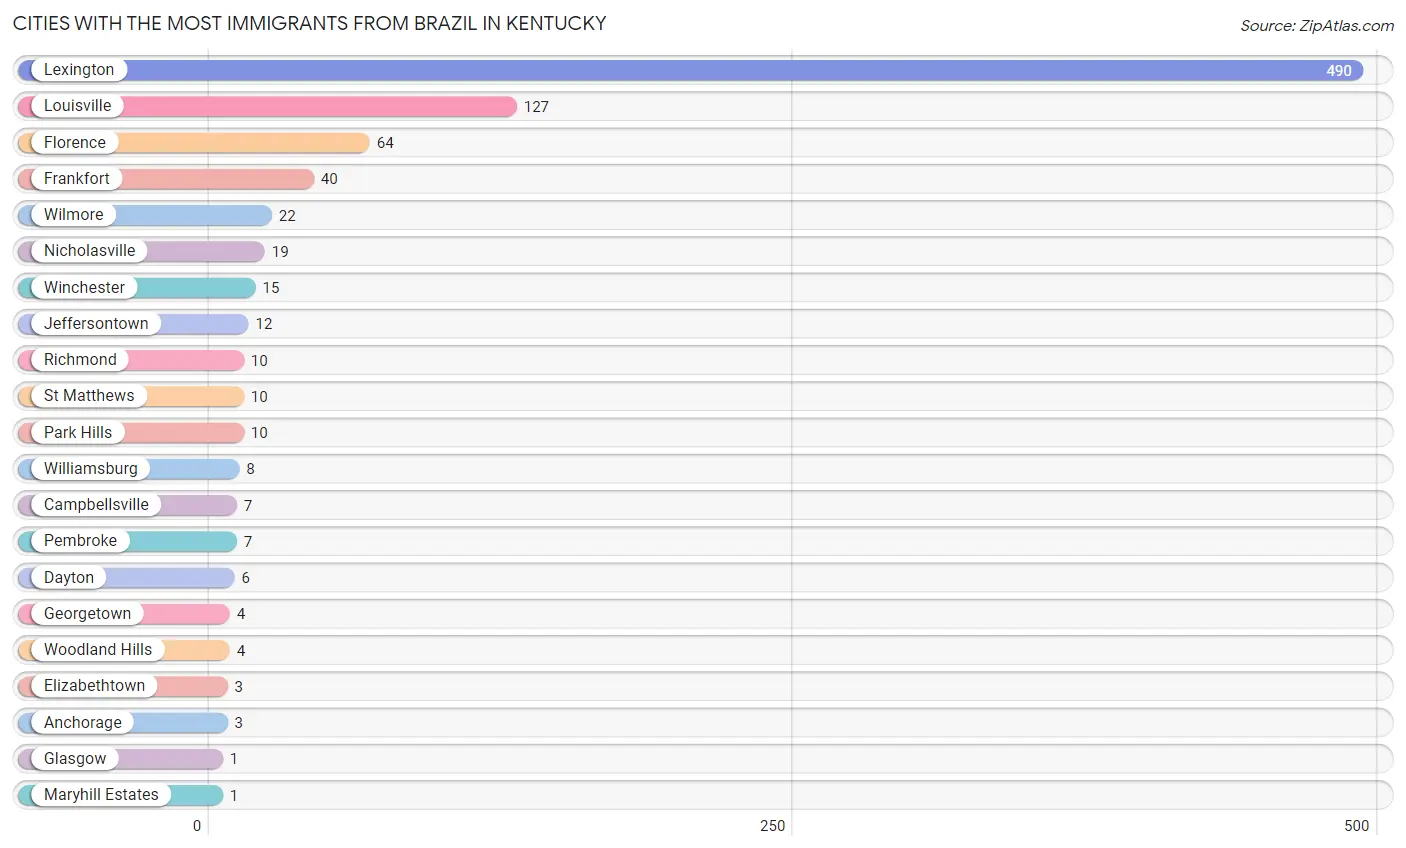Click the 19 value next to Nicholasville
The image size is (1406, 848).
[280, 252]
